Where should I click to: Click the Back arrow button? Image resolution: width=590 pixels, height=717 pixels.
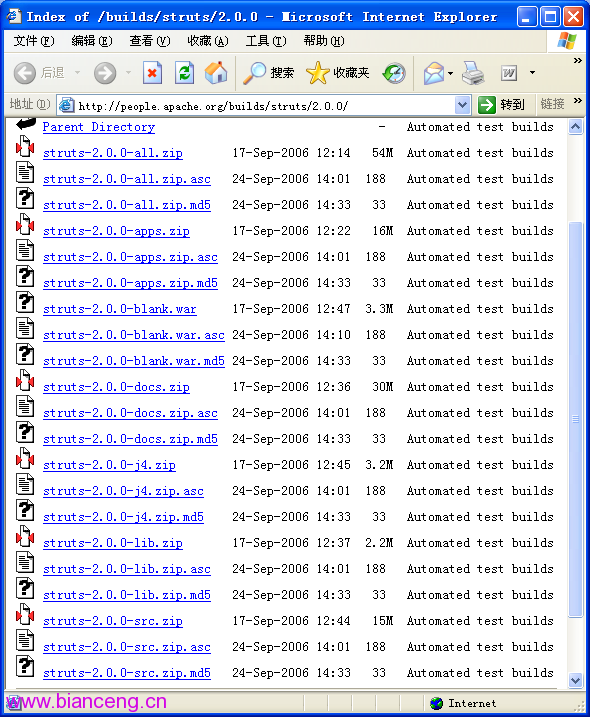[x=25, y=73]
